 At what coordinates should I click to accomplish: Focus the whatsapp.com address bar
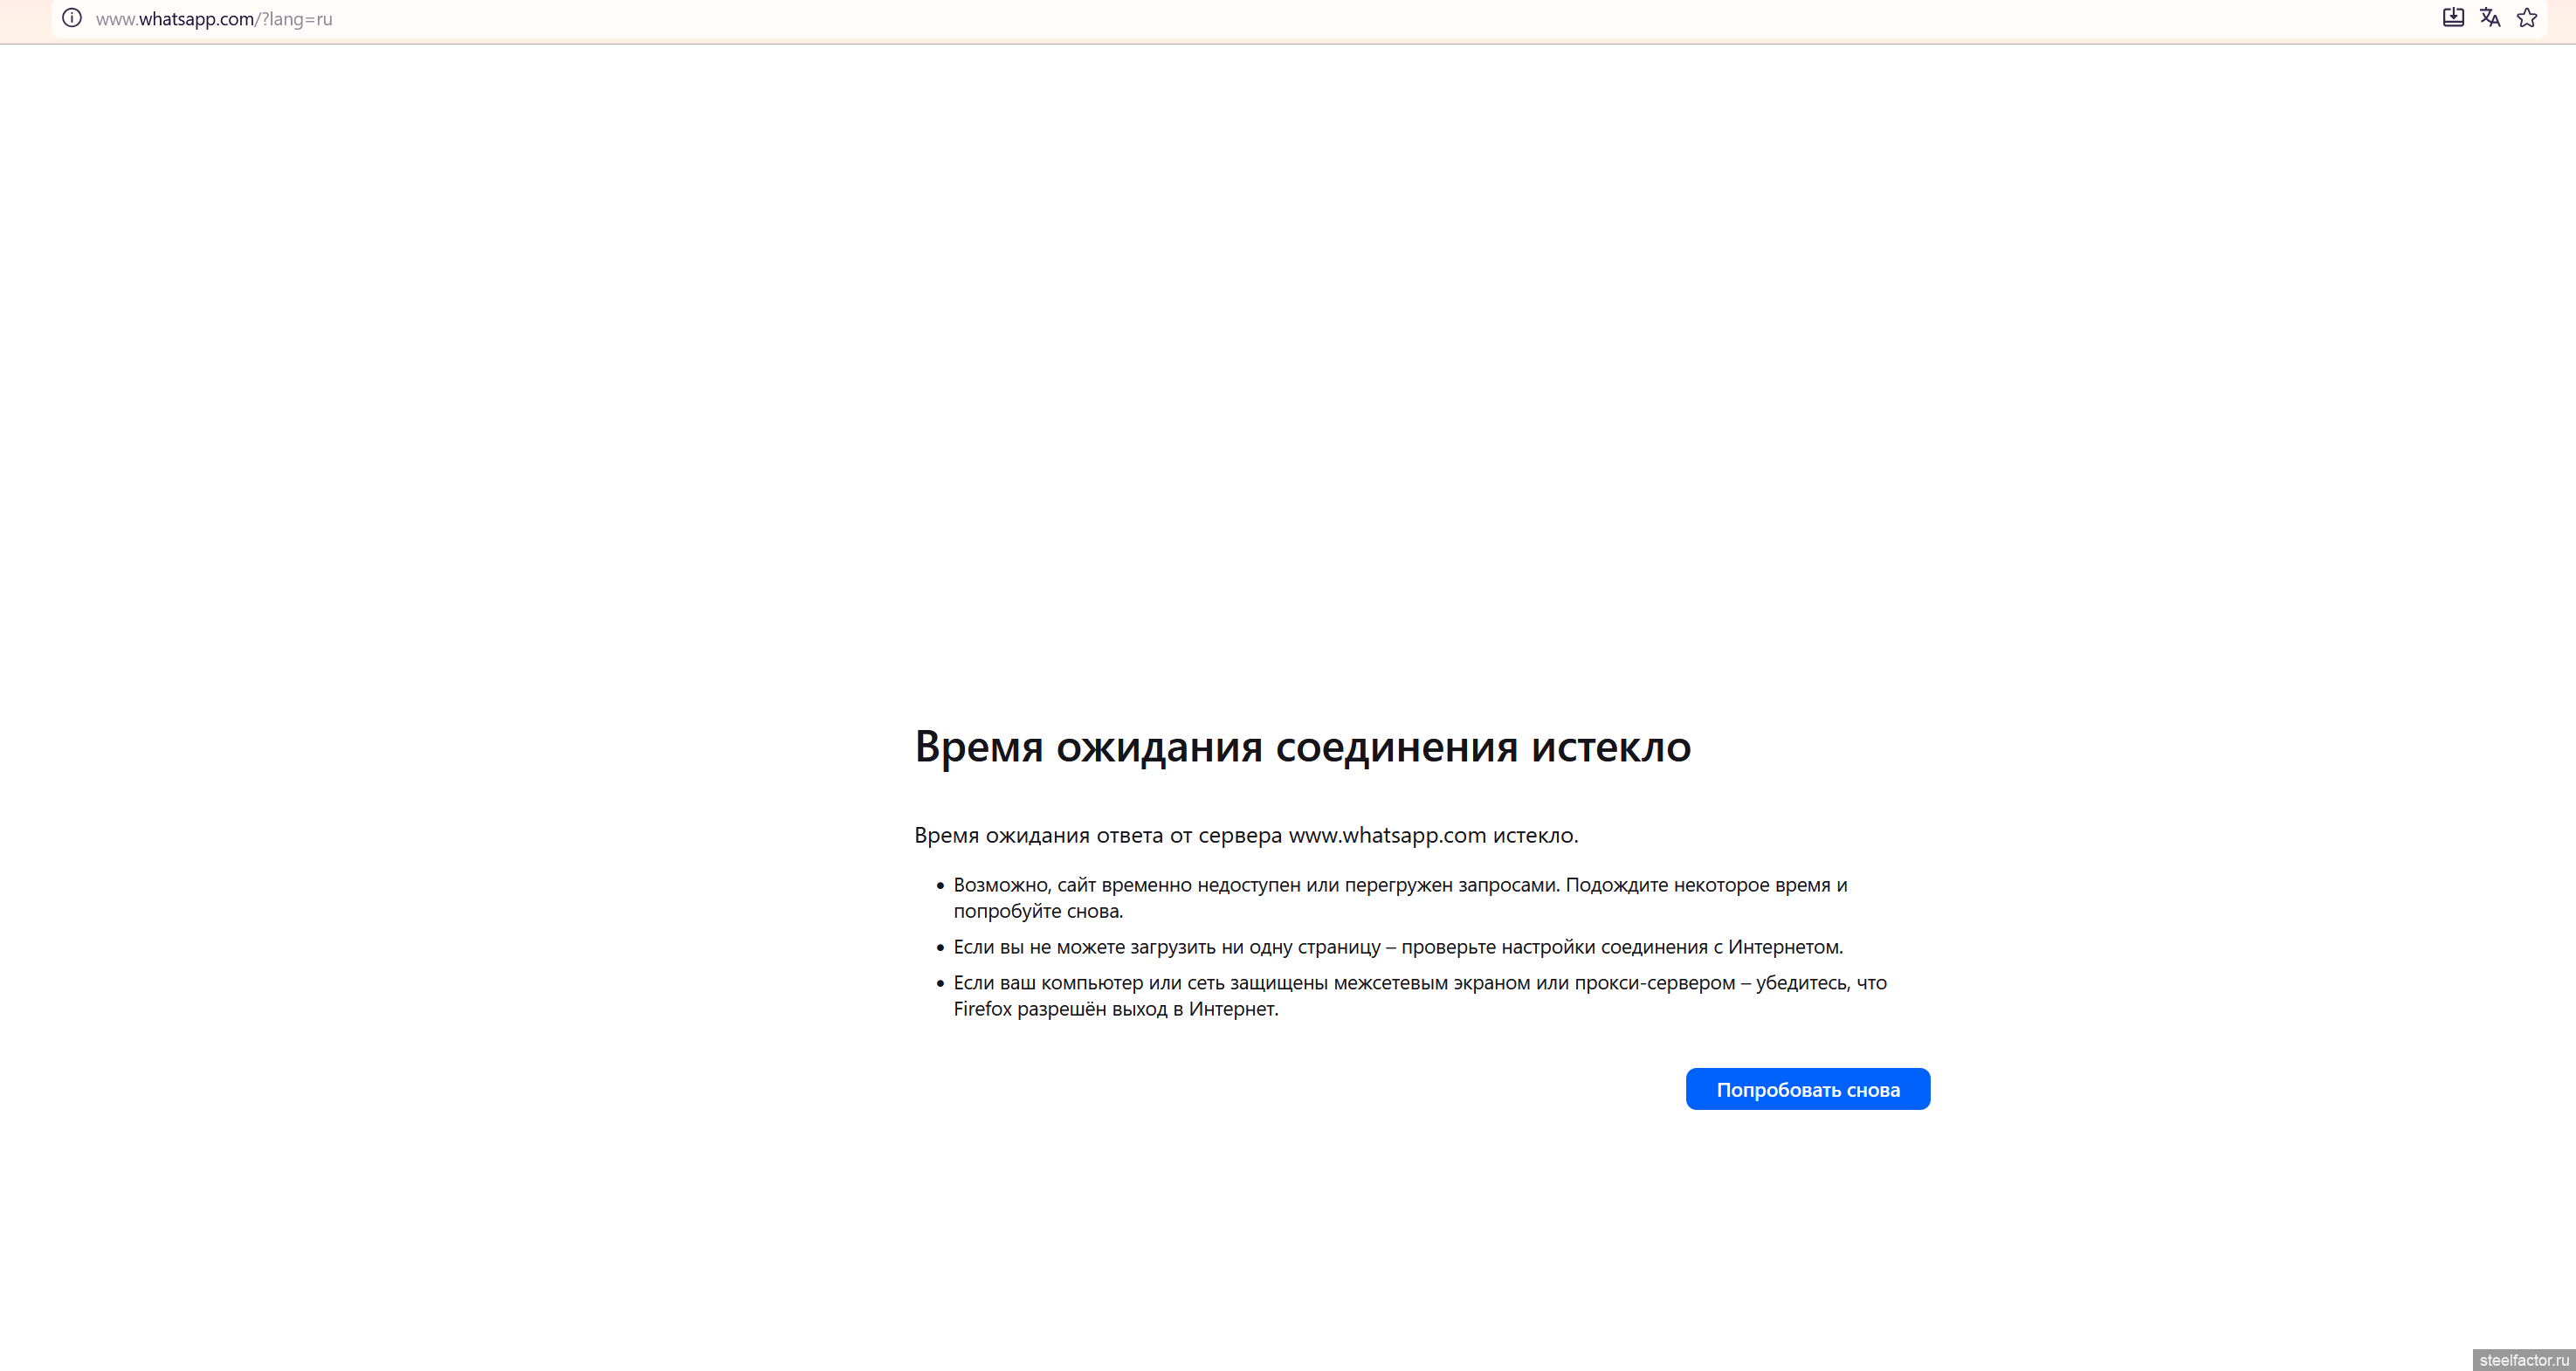pos(1200,19)
